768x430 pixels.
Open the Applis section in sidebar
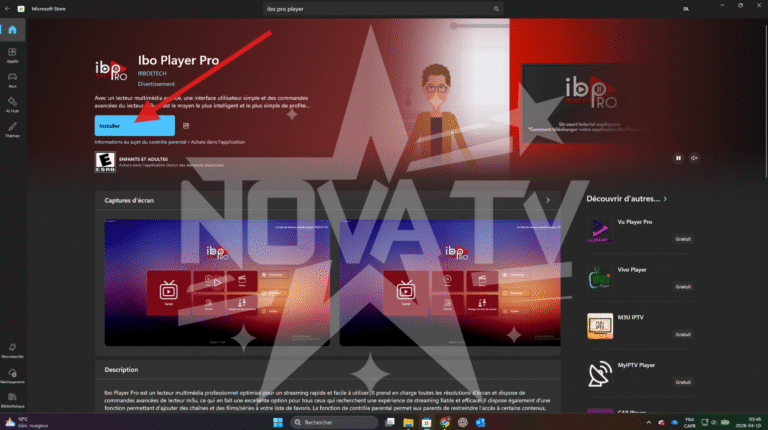click(x=12, y=54)
